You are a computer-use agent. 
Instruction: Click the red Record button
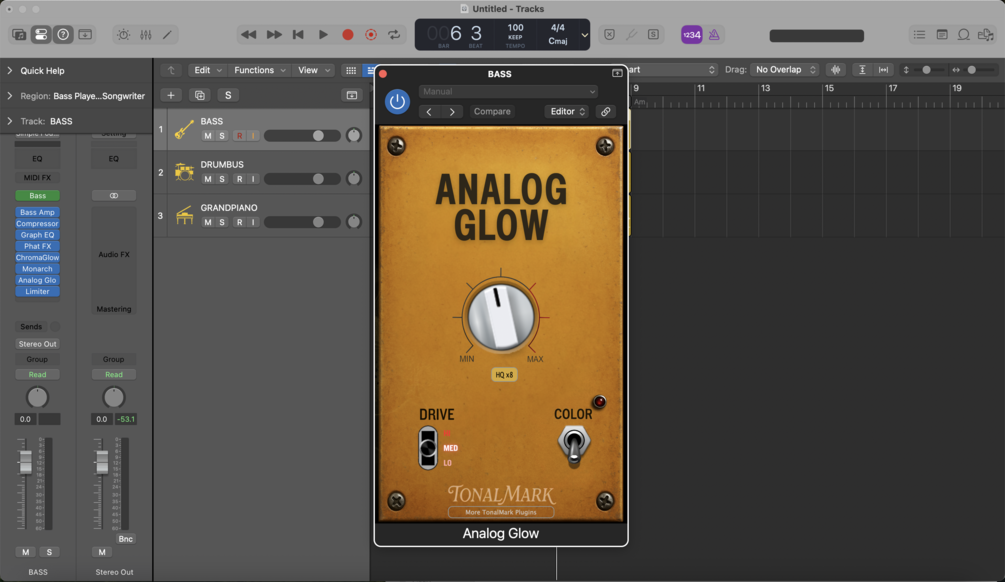coord(347,35)
